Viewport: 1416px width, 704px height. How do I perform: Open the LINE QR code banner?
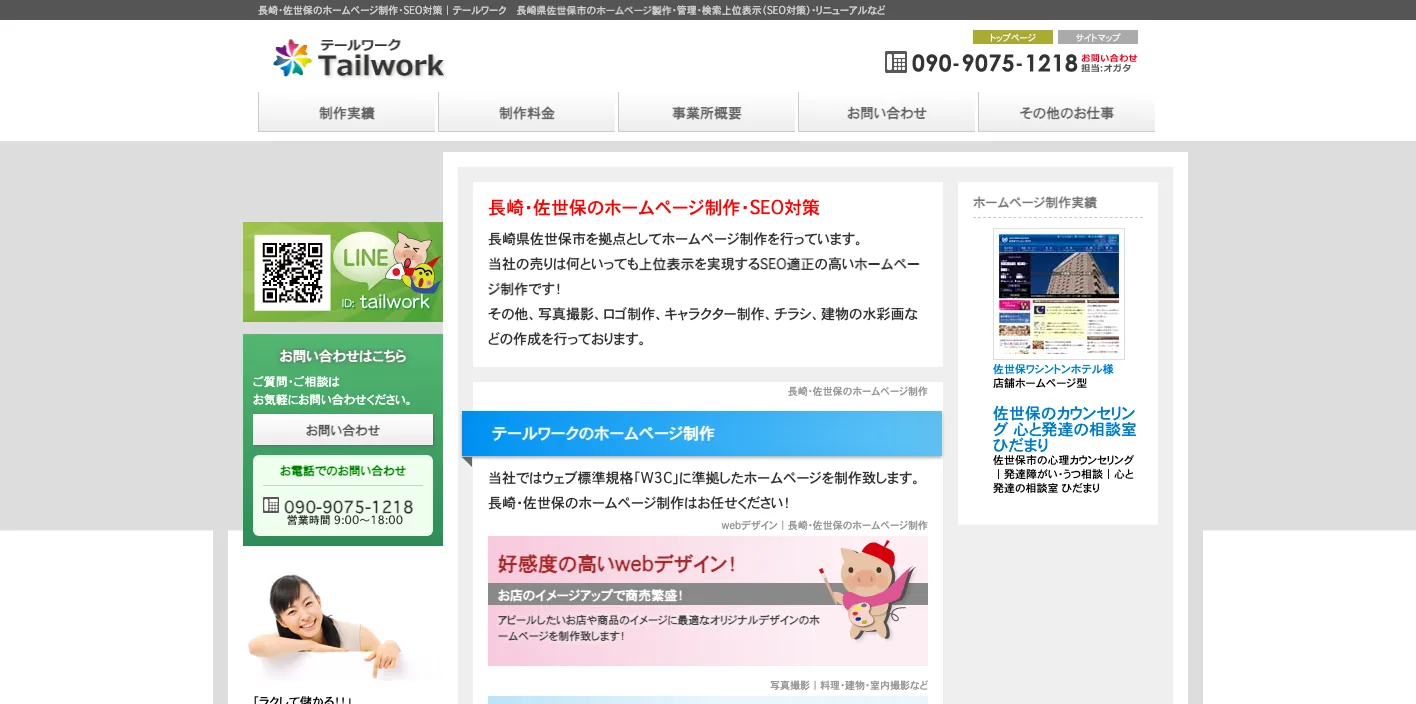click(343, 272)
